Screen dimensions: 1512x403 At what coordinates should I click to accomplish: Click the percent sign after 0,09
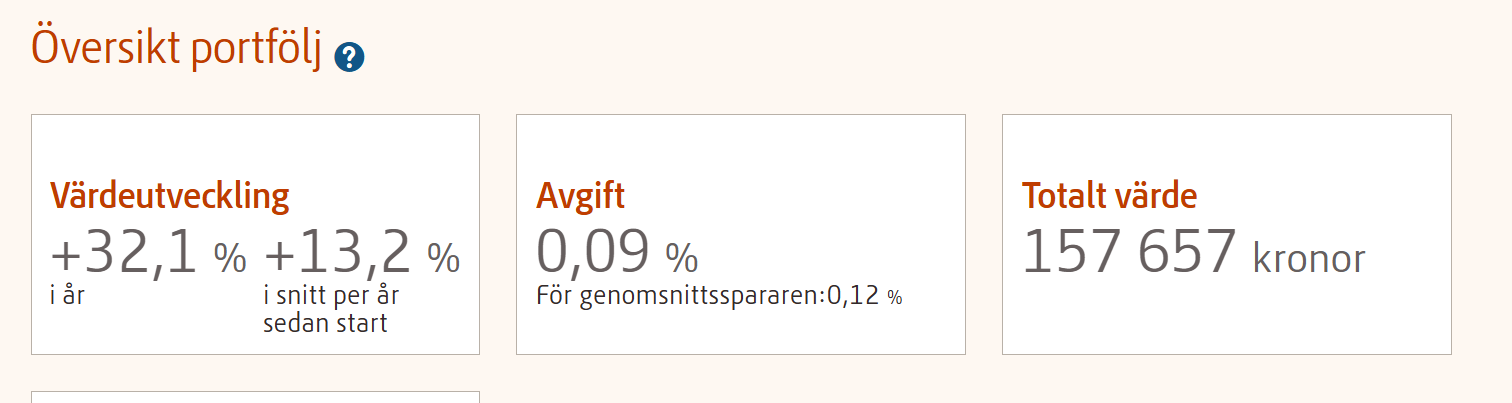coord(682,259)
